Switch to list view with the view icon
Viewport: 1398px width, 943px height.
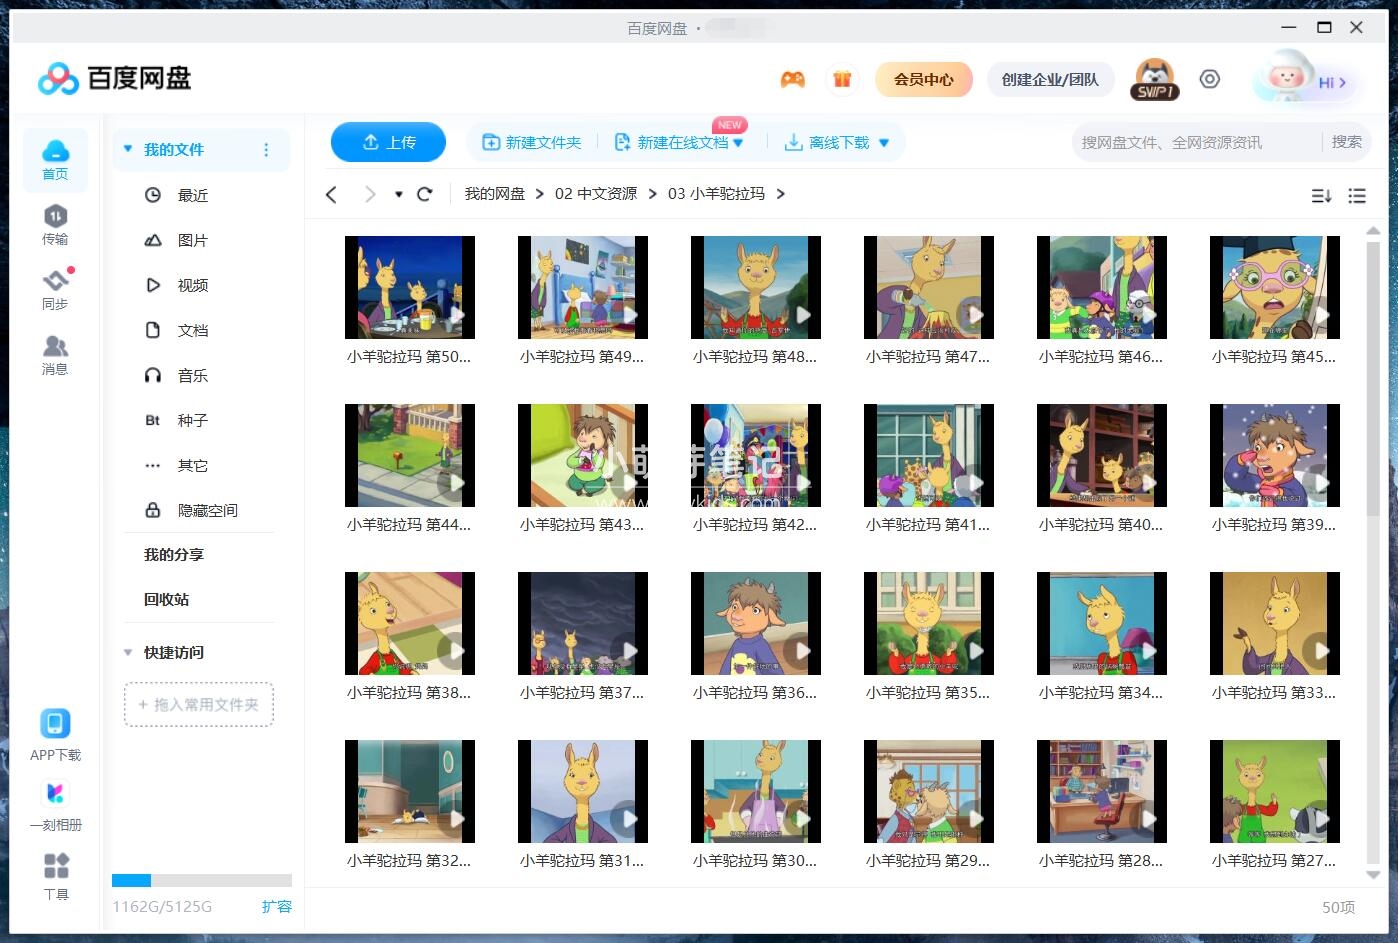click(1358, 195)
